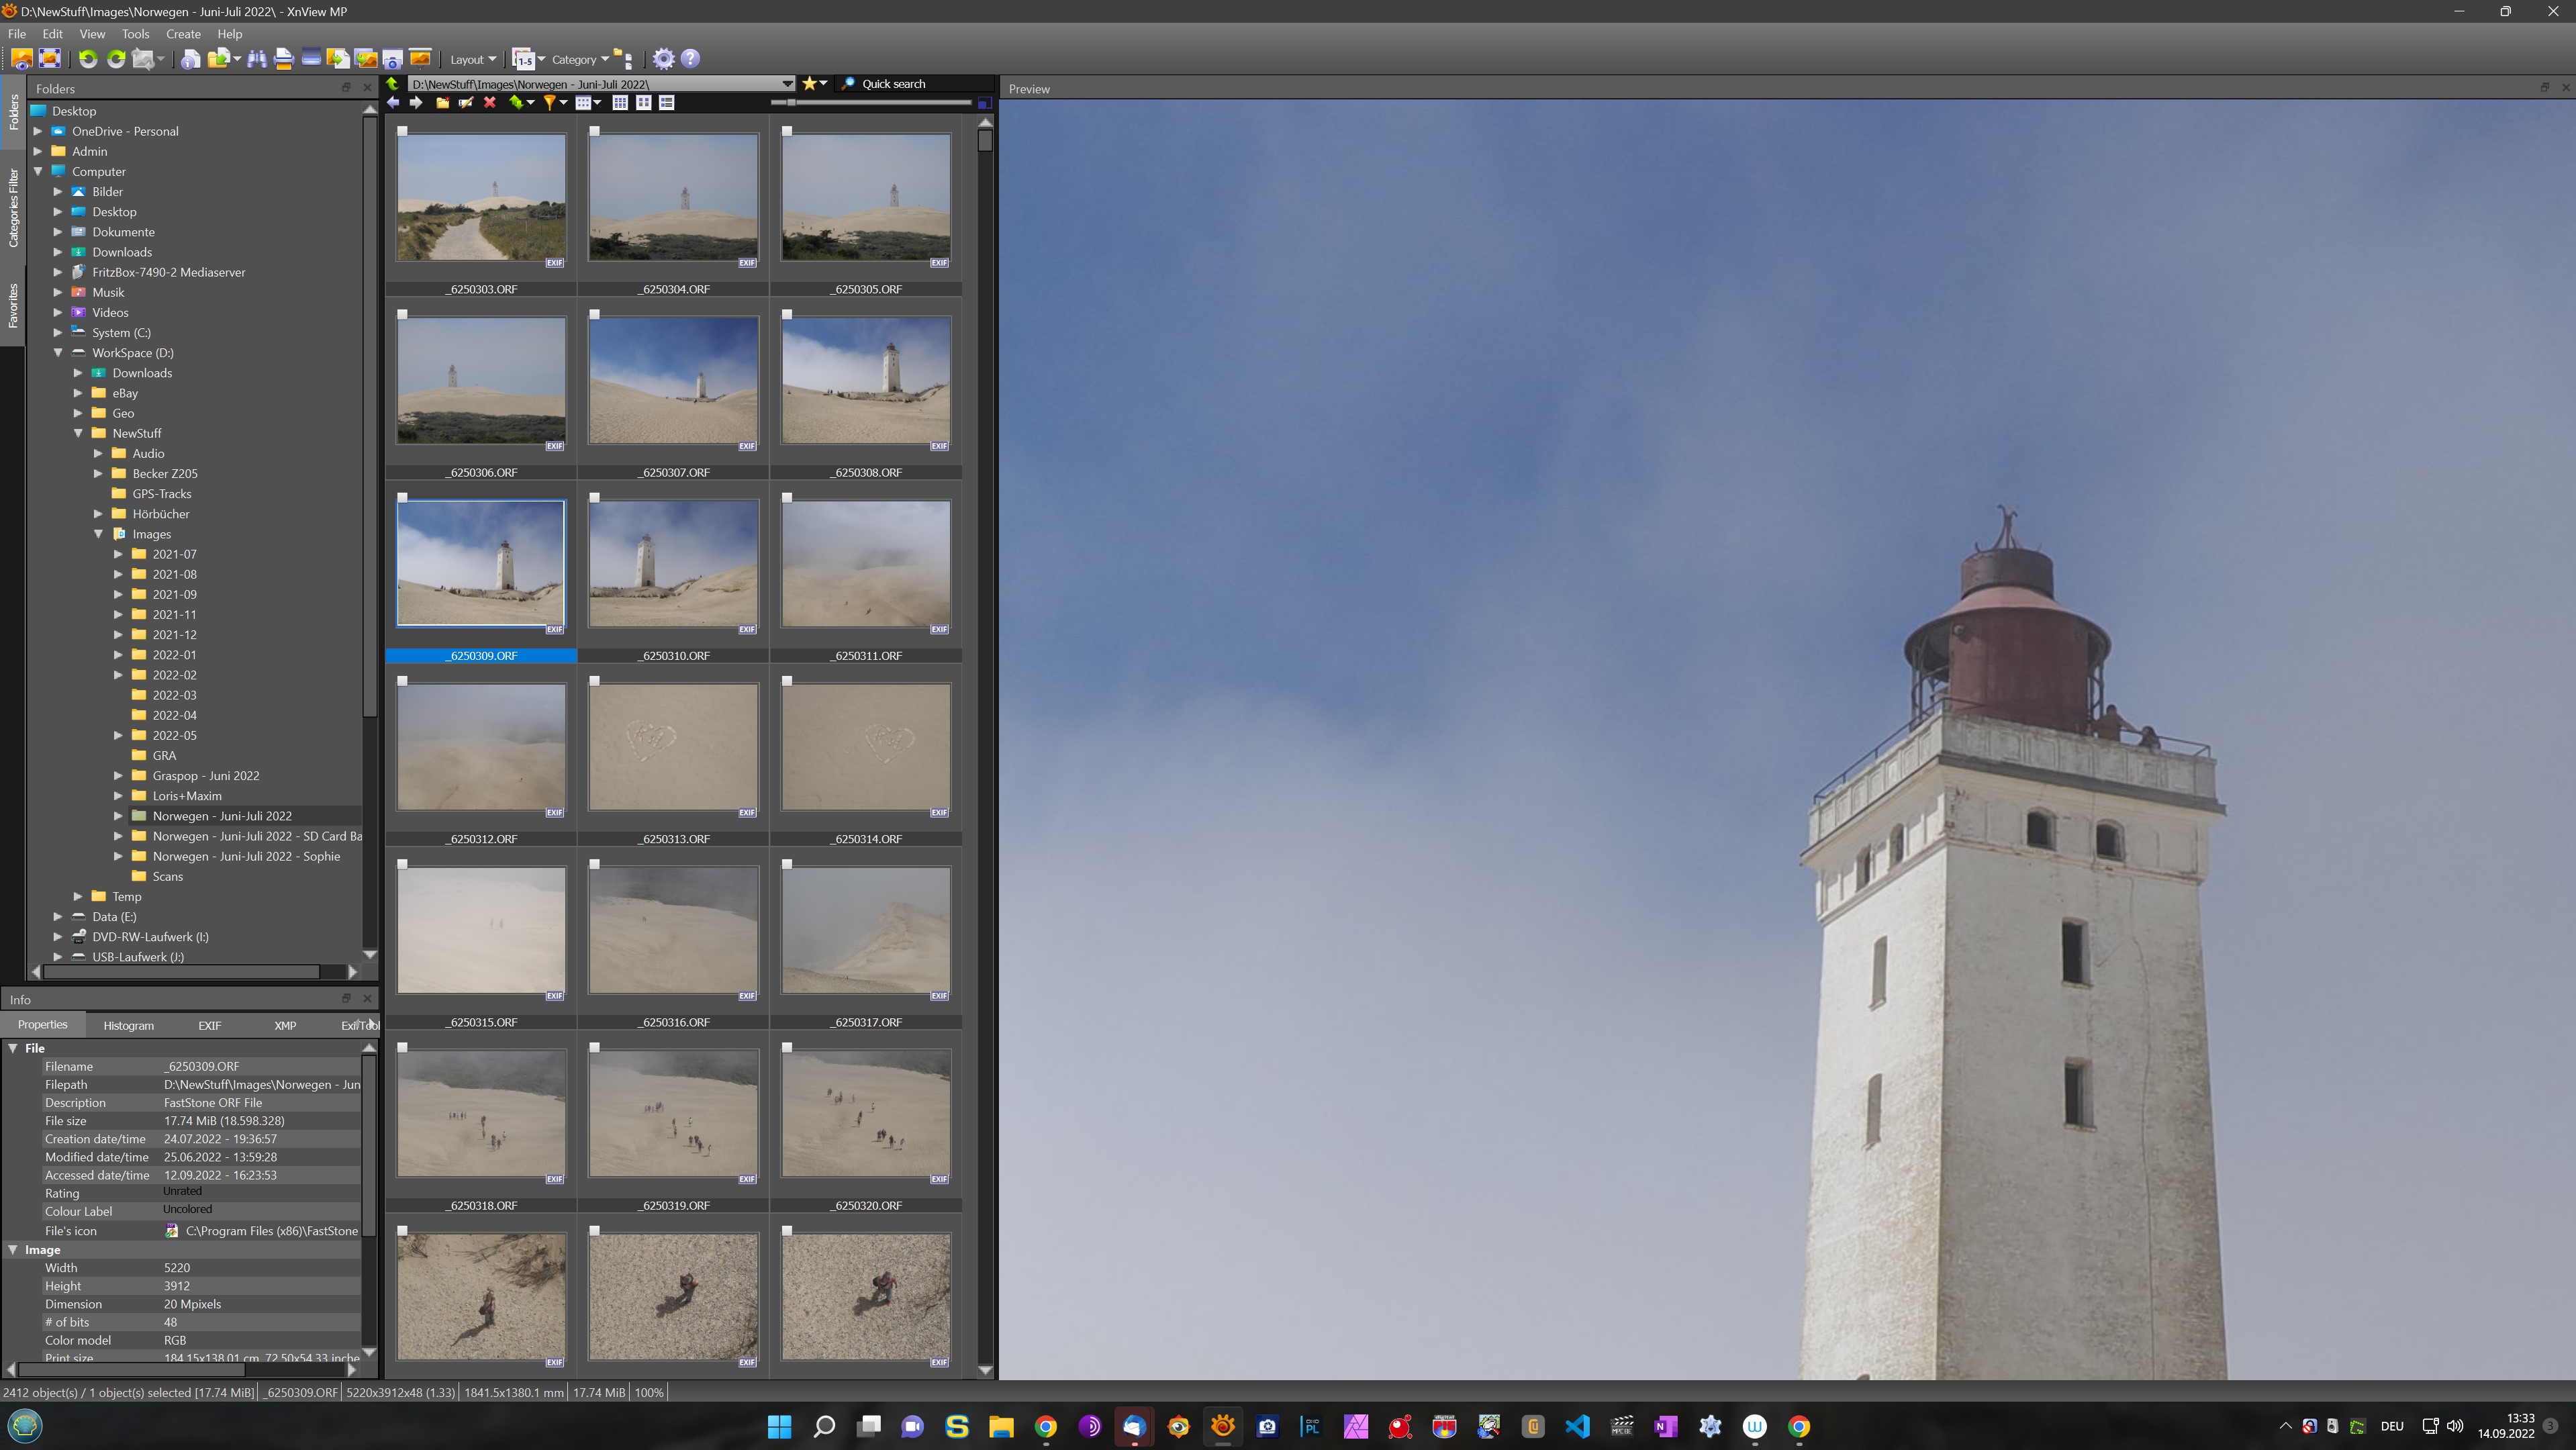Click the Rename pencil icon
The image size is (2576, 1450).
(x=466, y=102)
